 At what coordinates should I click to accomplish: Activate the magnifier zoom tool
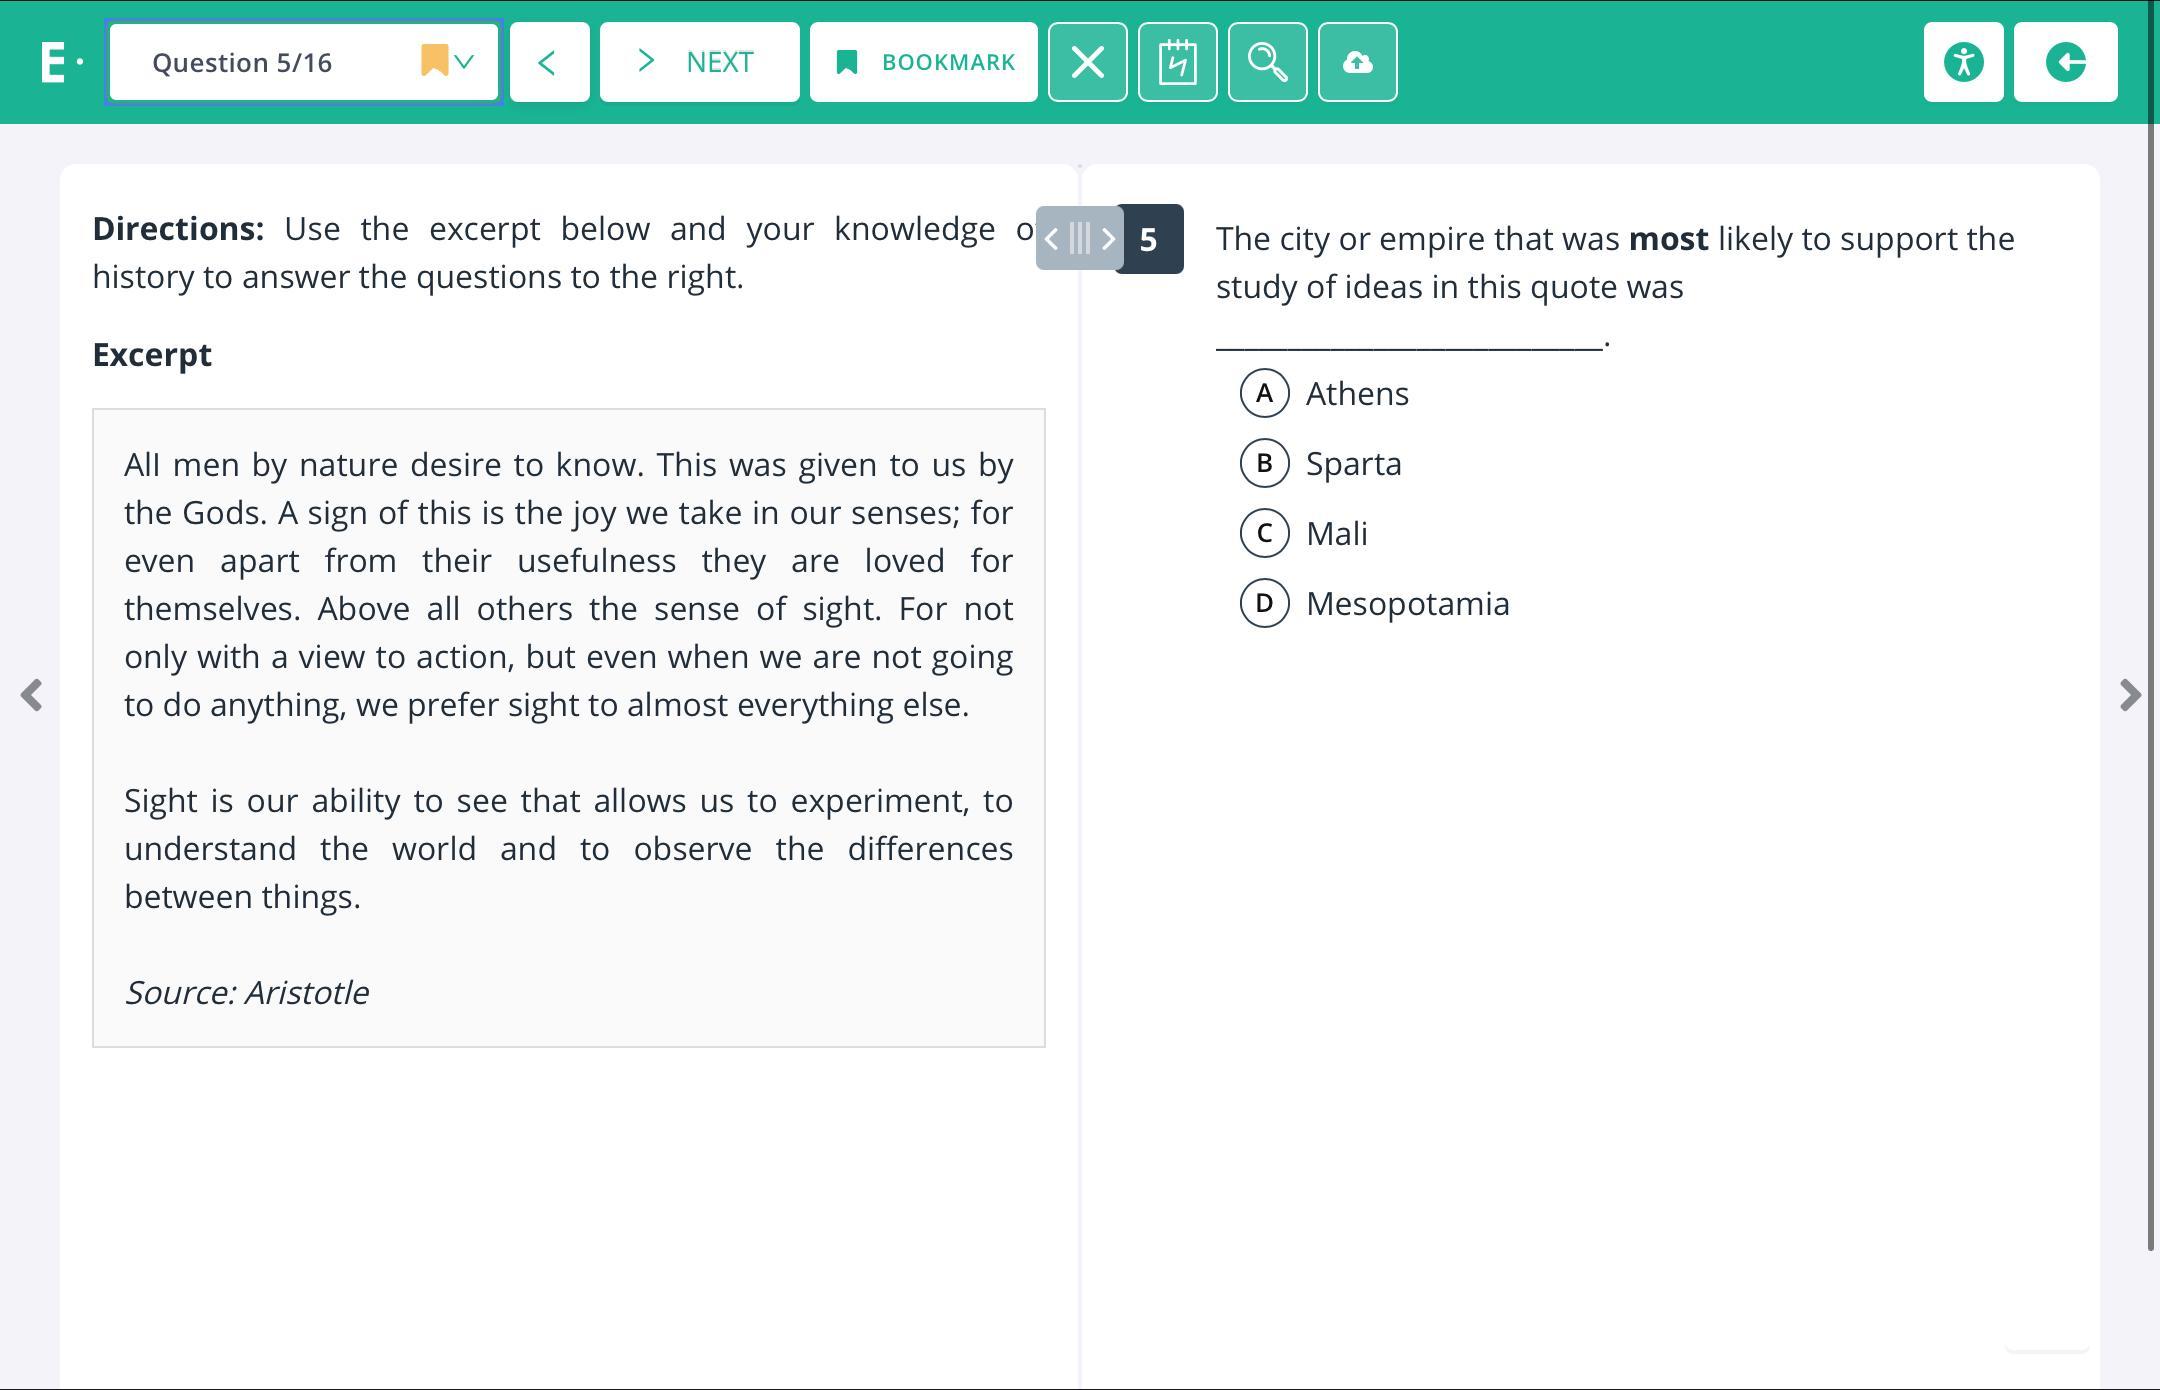point(1267,62)
